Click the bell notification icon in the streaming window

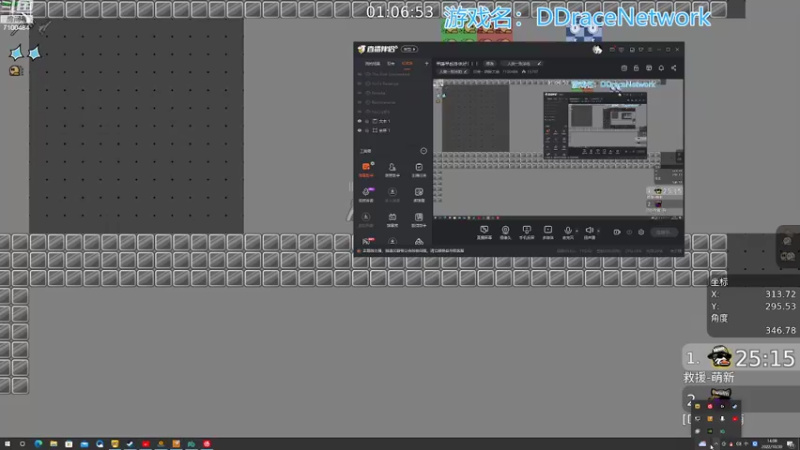[661, 68]
